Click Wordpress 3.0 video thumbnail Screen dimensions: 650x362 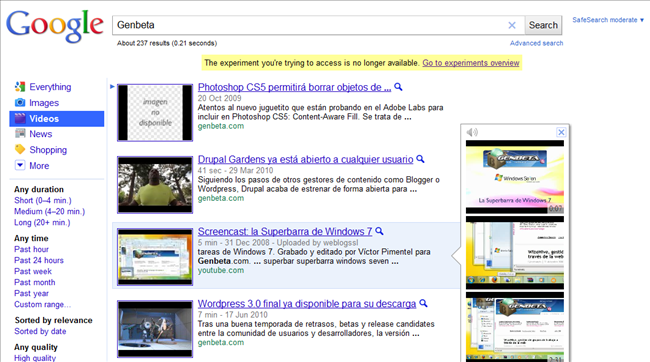tap(155, 329)
